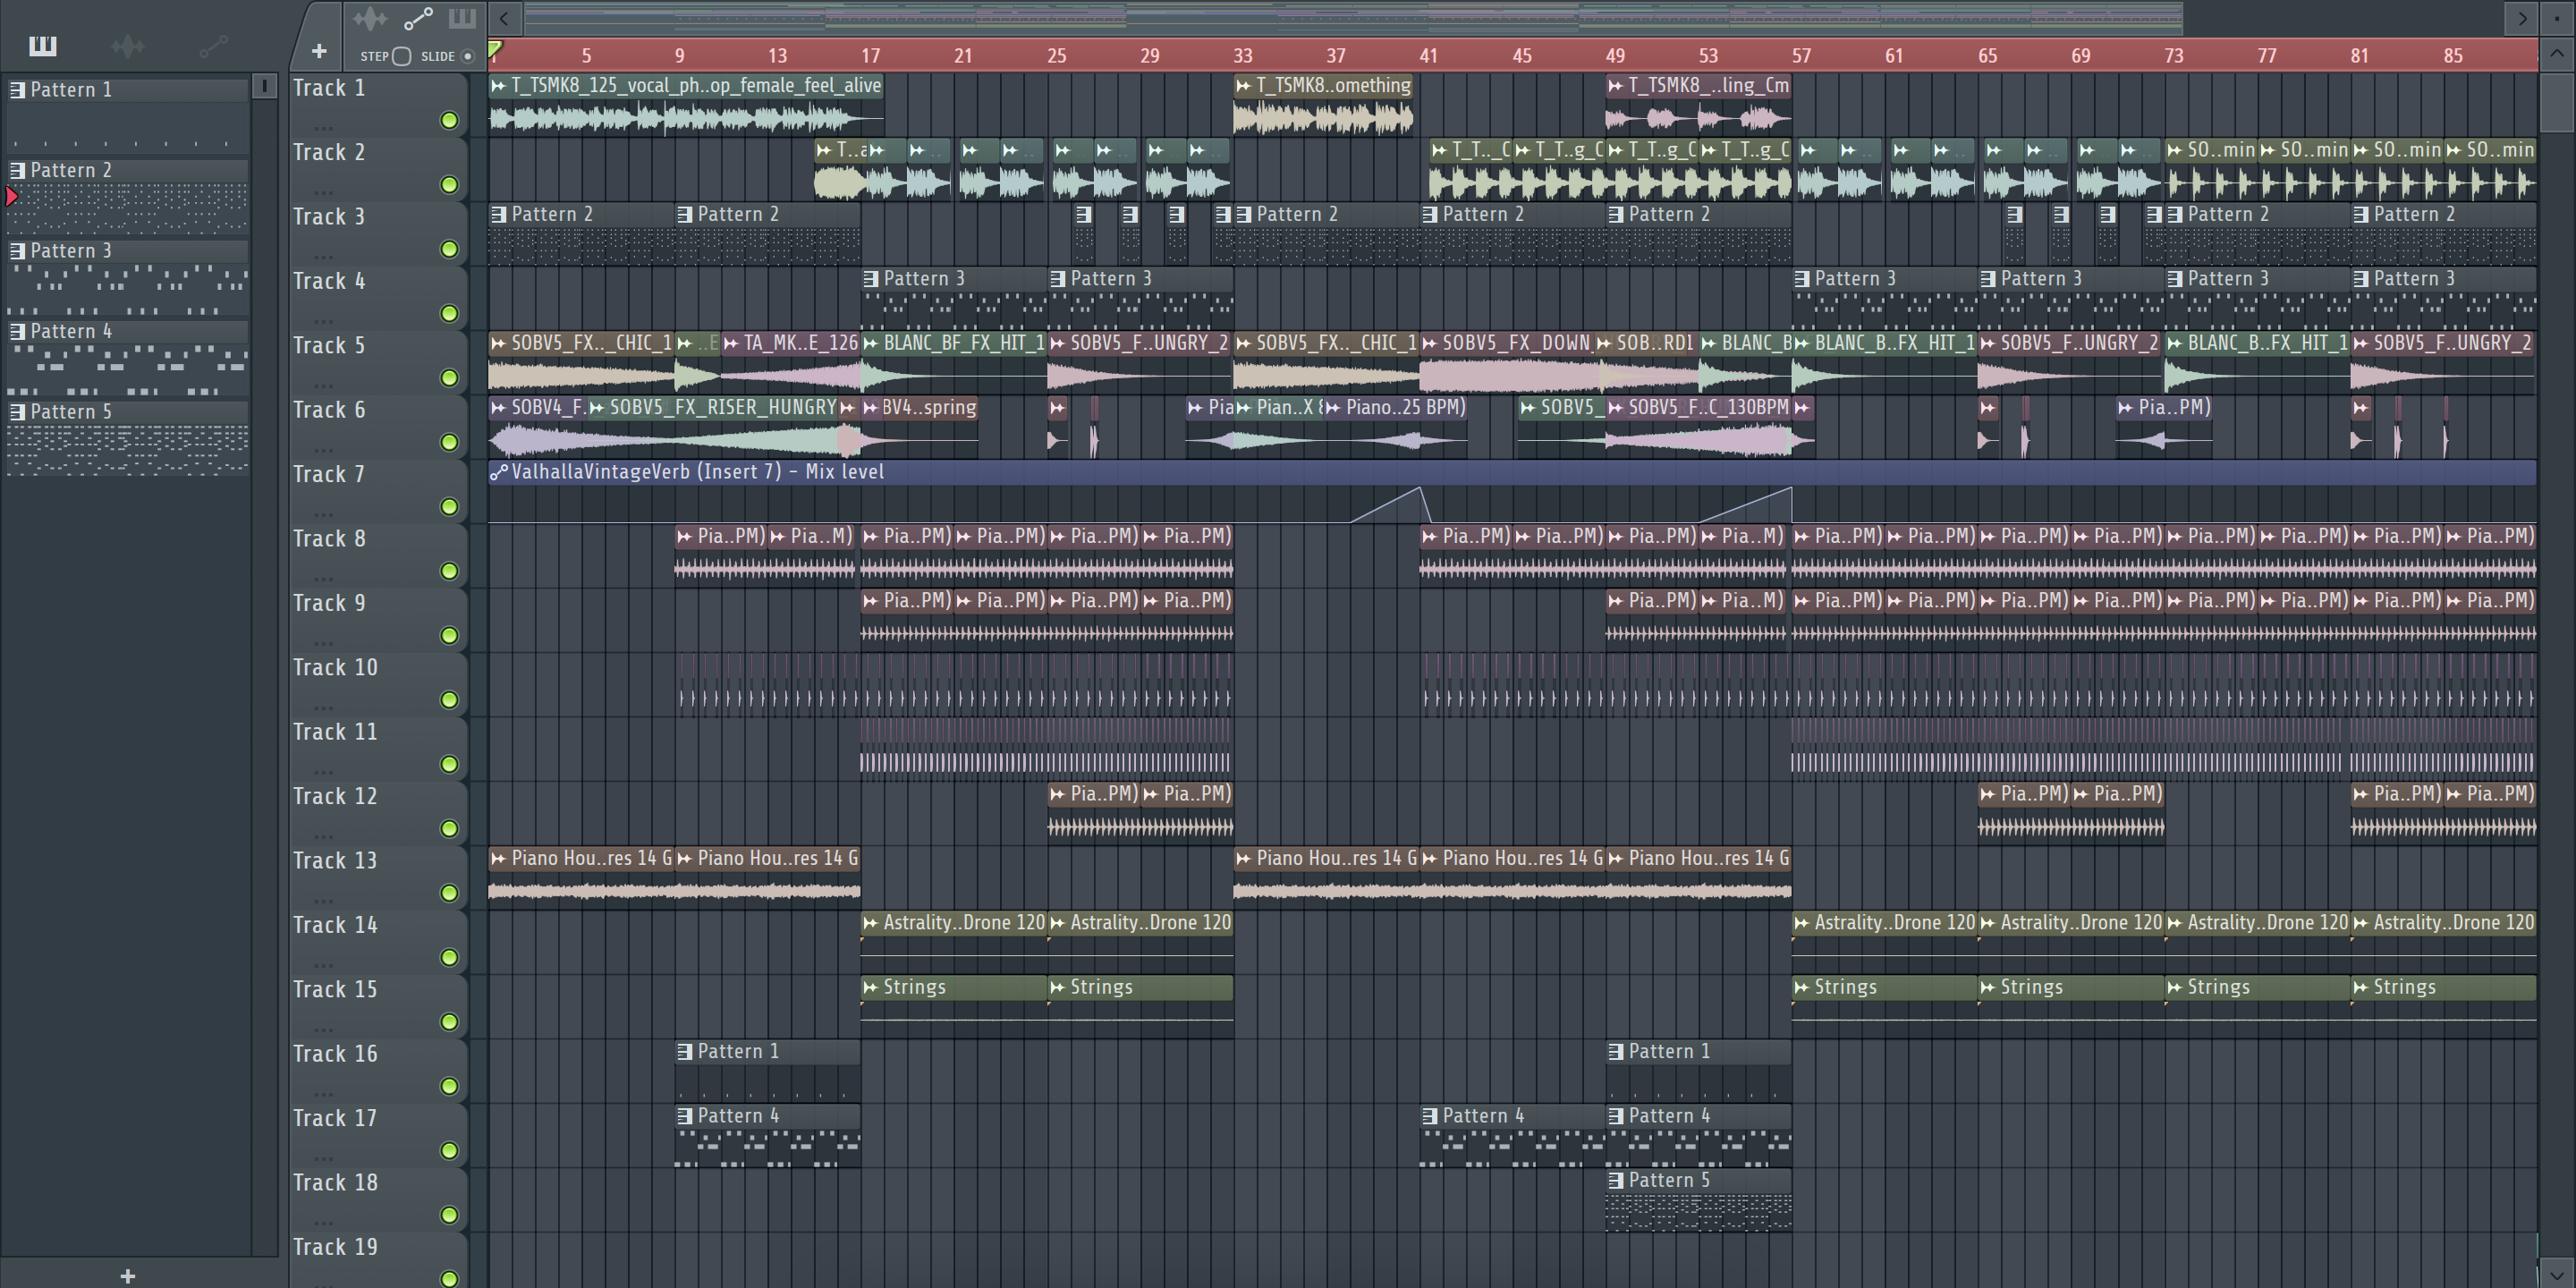Mute Track 2 with green LED

coord(450,185)
